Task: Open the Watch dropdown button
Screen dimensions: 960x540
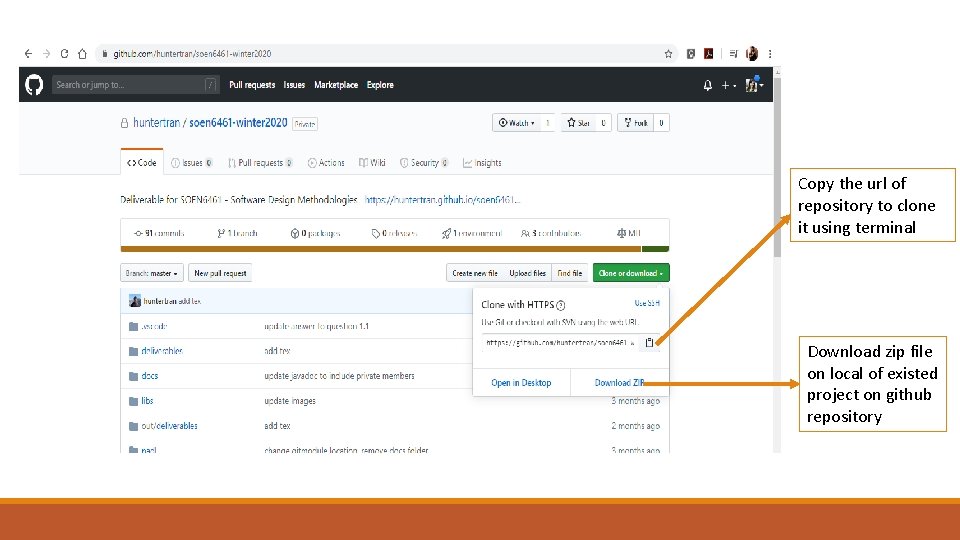Action: [516, 123]
